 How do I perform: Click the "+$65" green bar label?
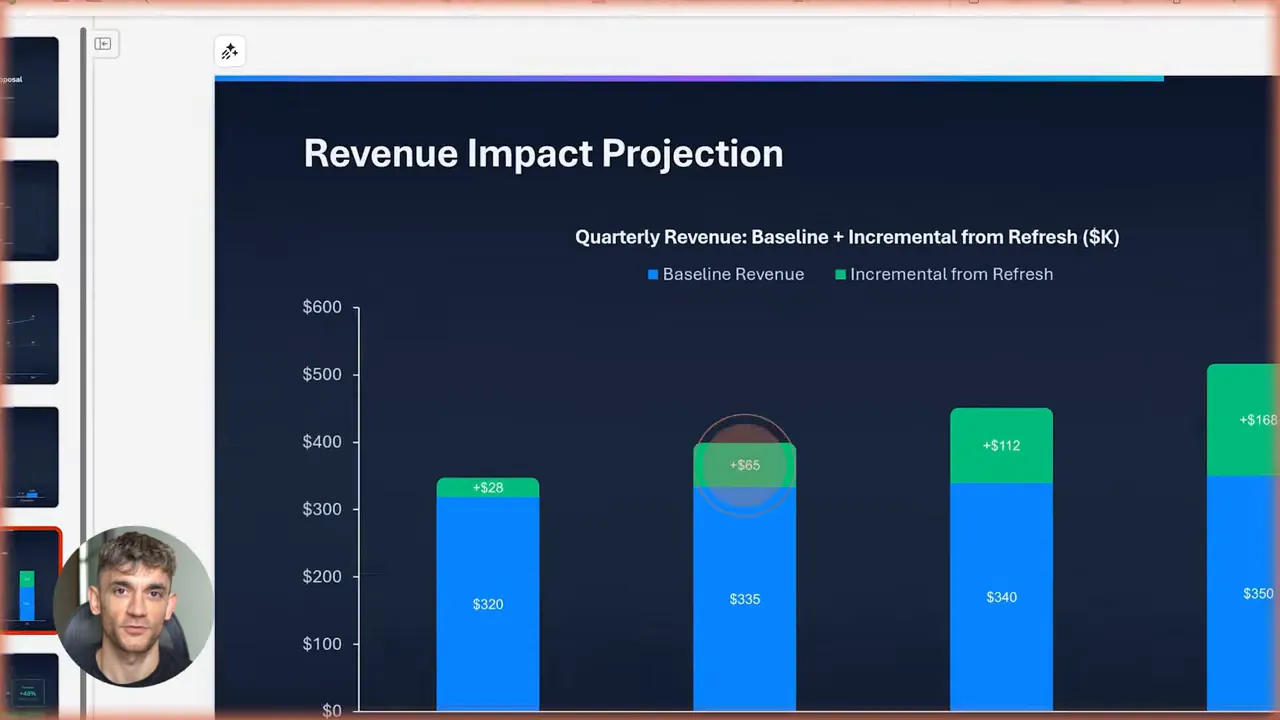click(x=745, y=465)
